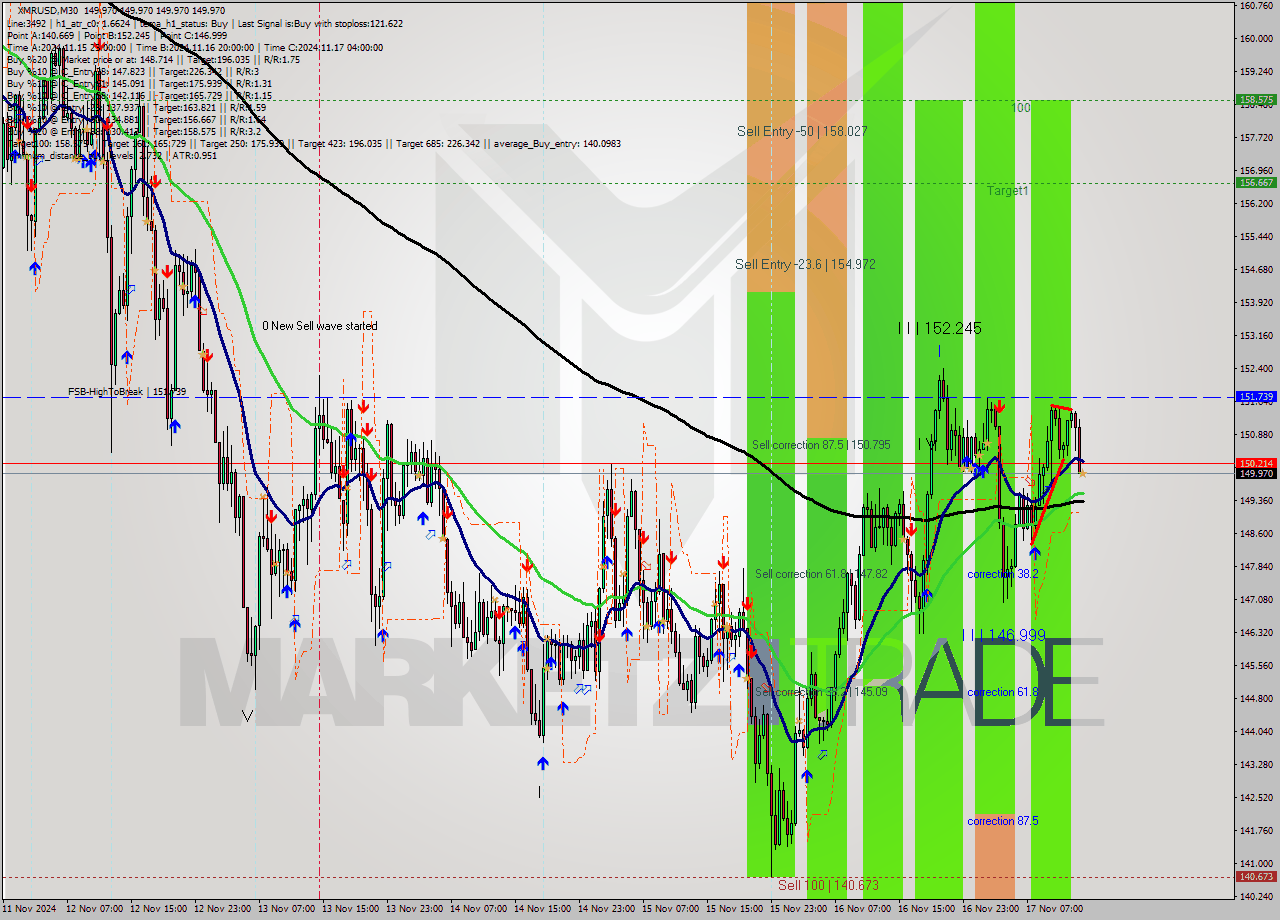This screenshot has width=1280, height=920.
Task: Click the 147.080 price axis value
Action: click(x=1256, y=599)
